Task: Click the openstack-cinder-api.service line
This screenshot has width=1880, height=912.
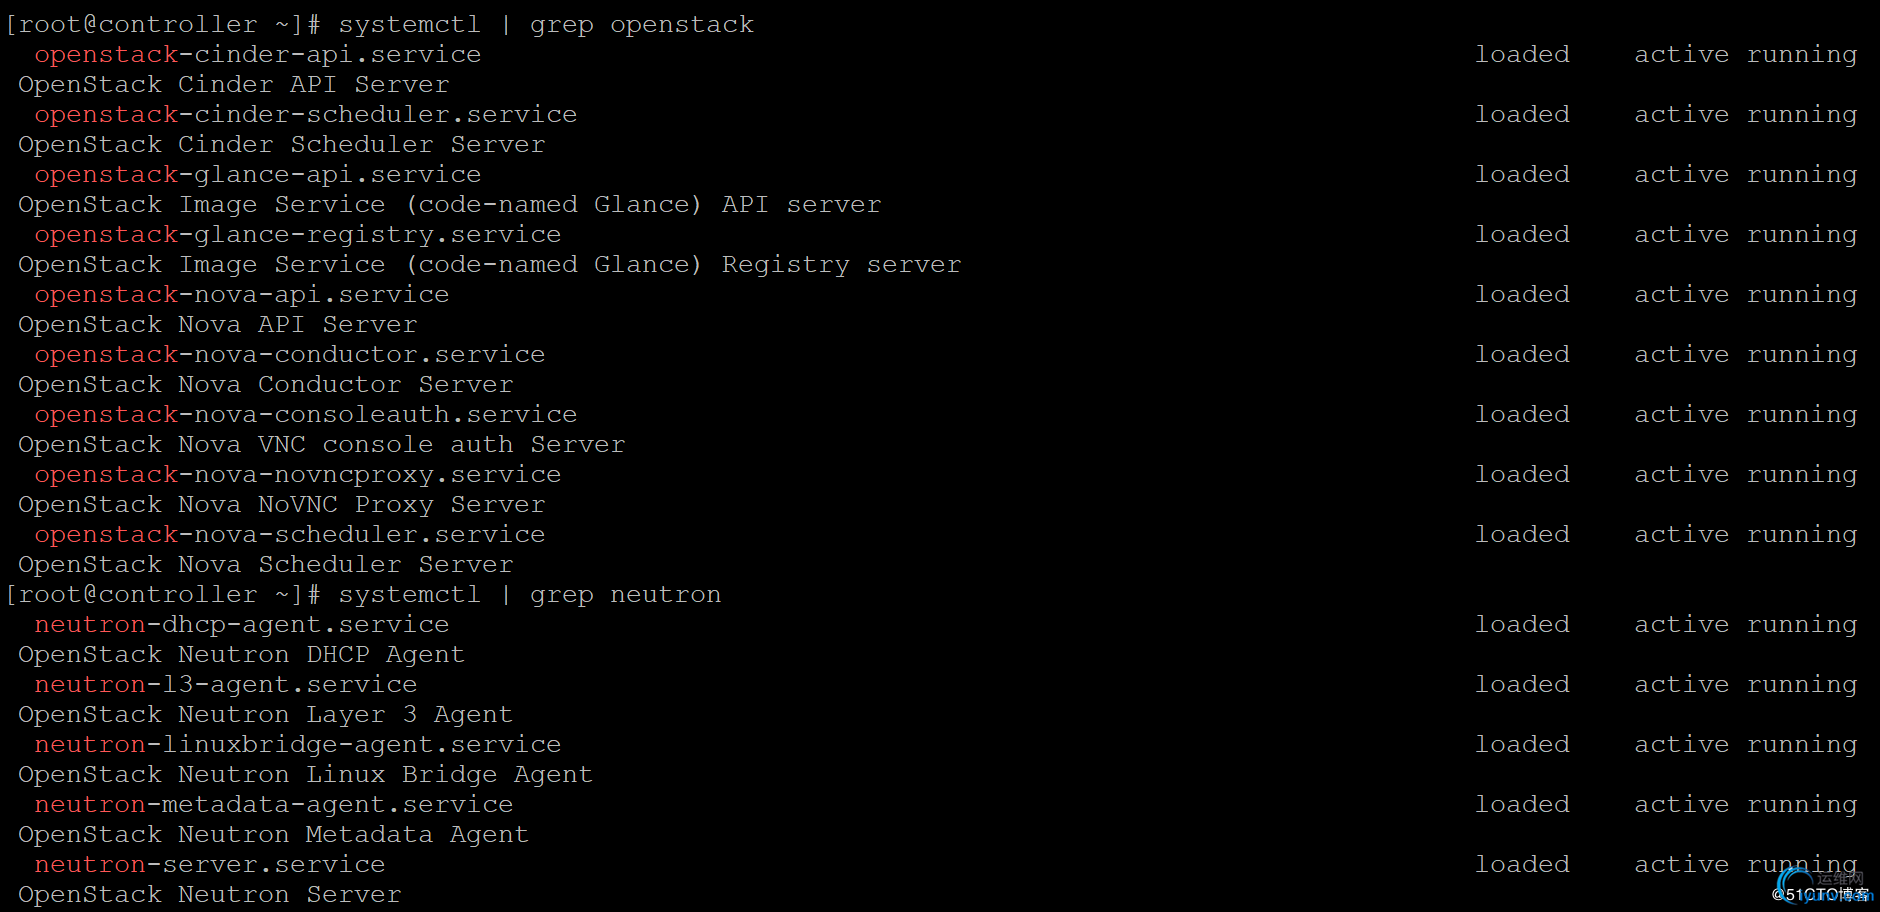Action: pos(258,55)
